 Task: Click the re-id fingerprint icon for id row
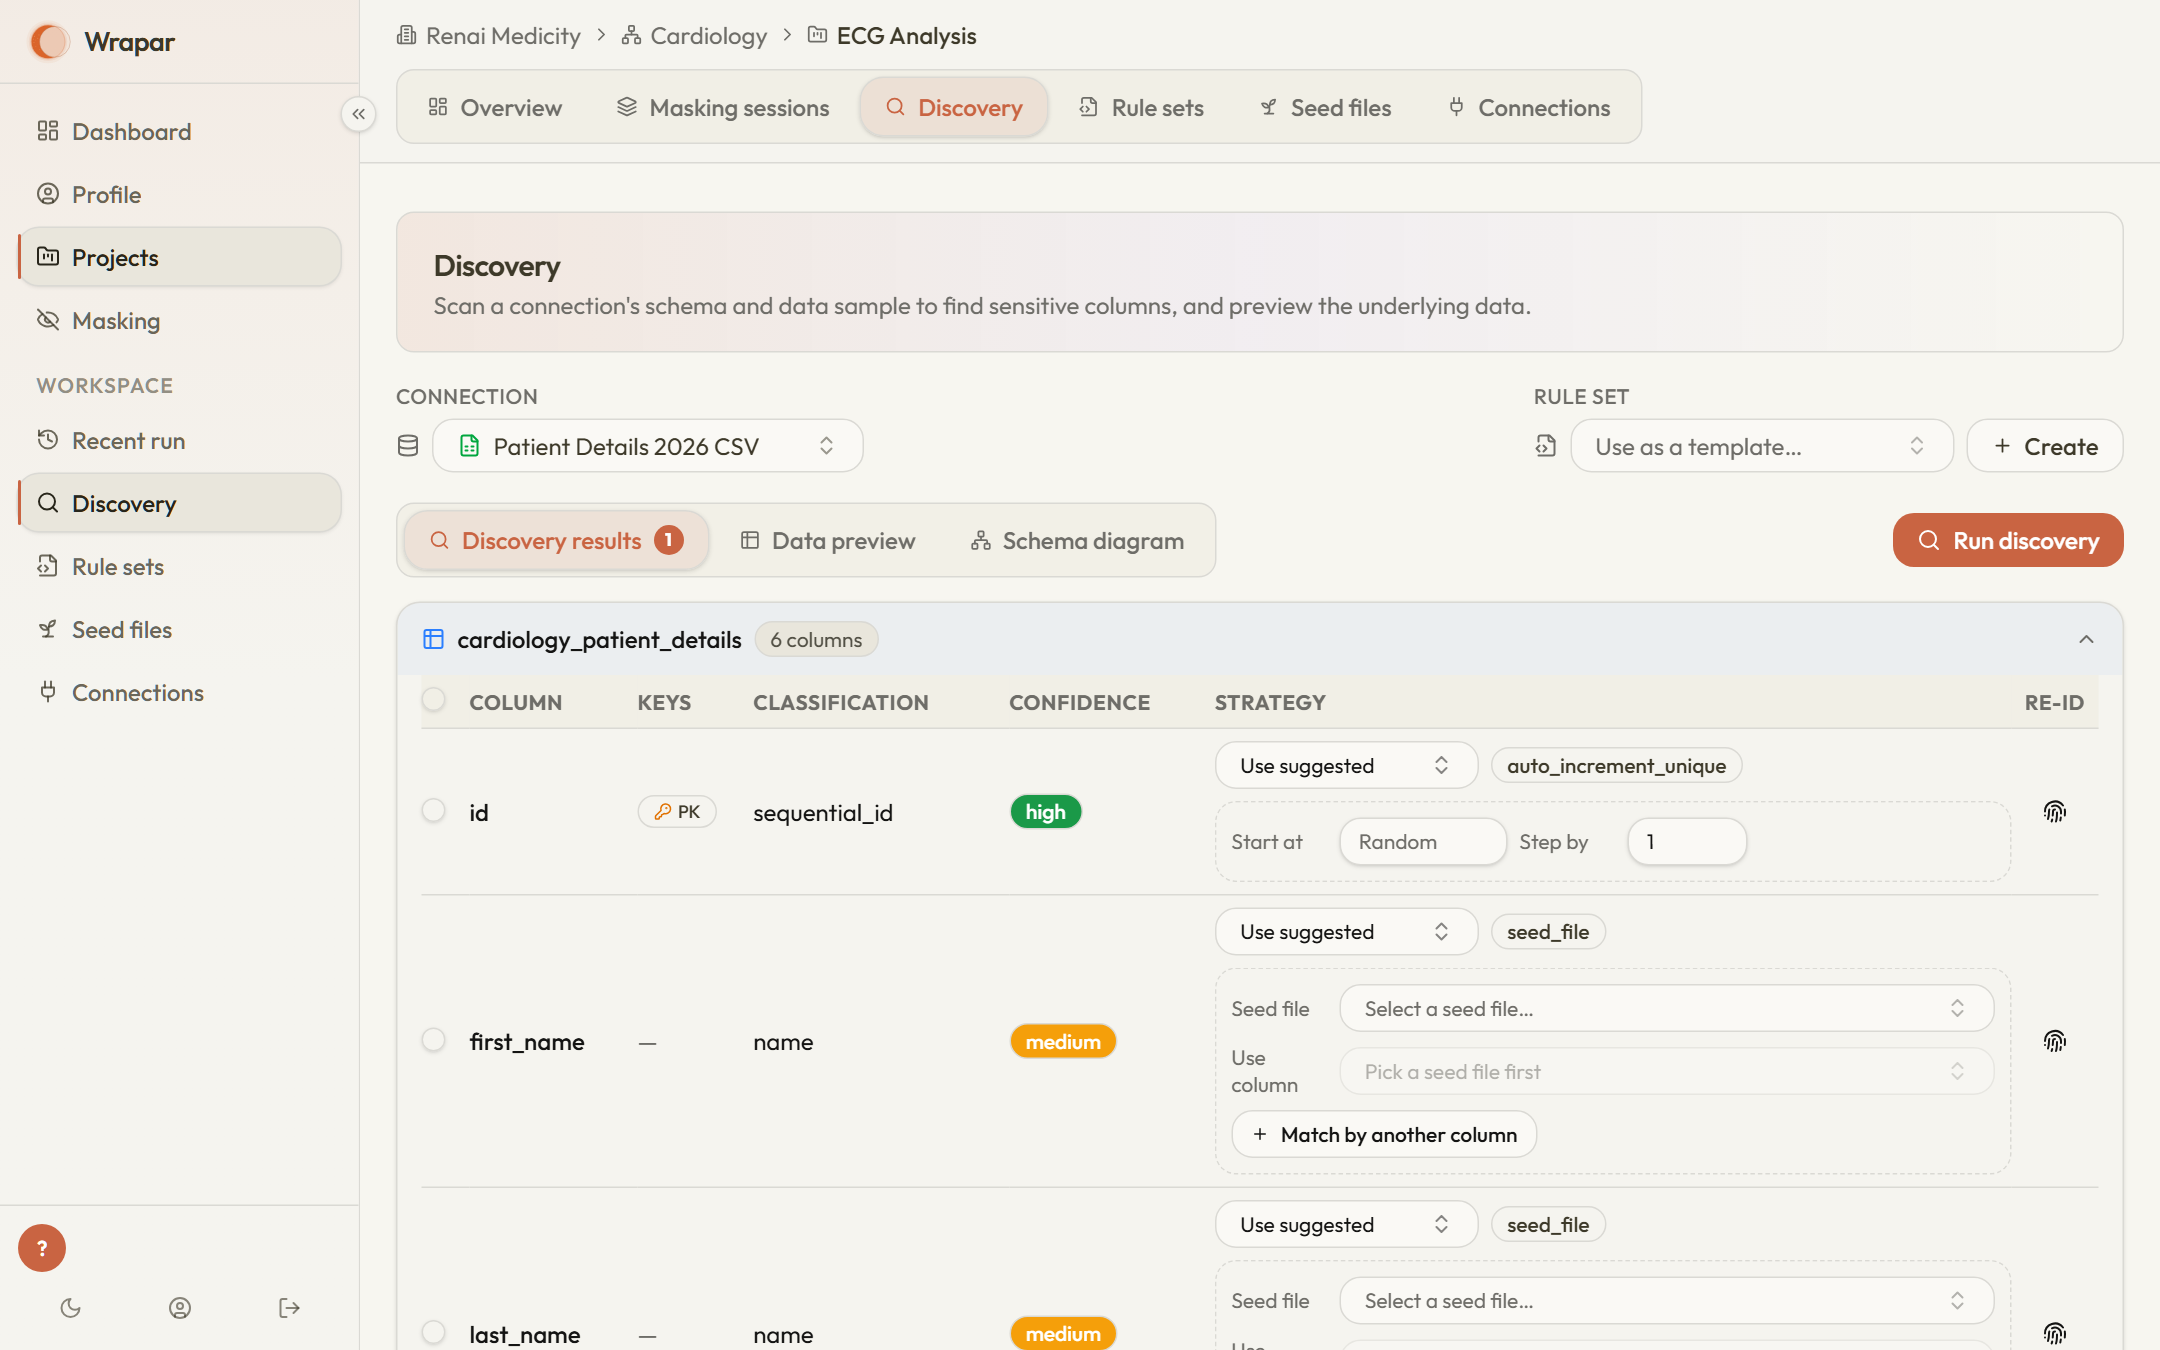(2055, 811)
